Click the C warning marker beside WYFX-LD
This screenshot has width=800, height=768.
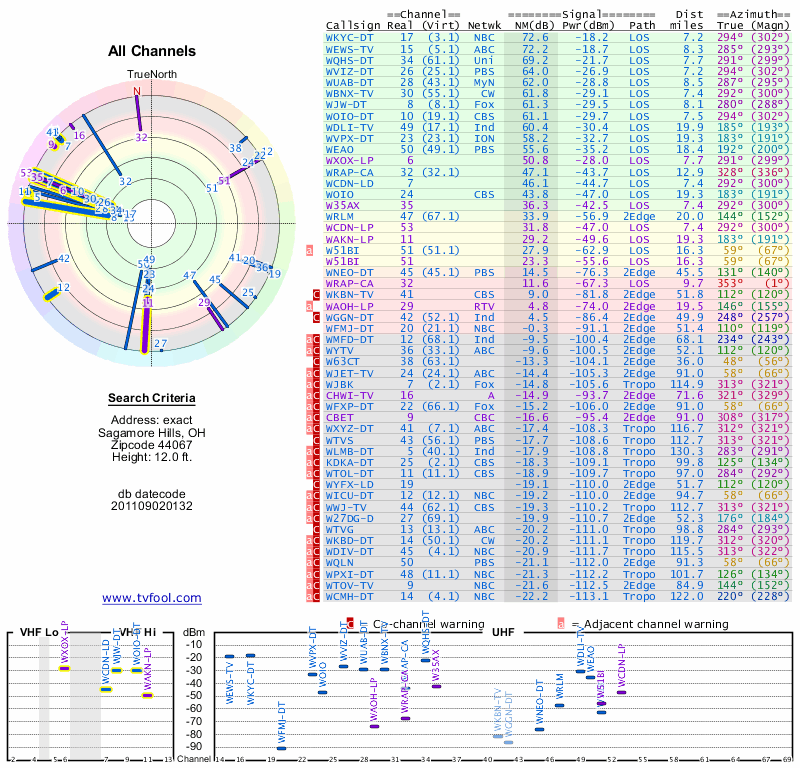coord(316,485)
